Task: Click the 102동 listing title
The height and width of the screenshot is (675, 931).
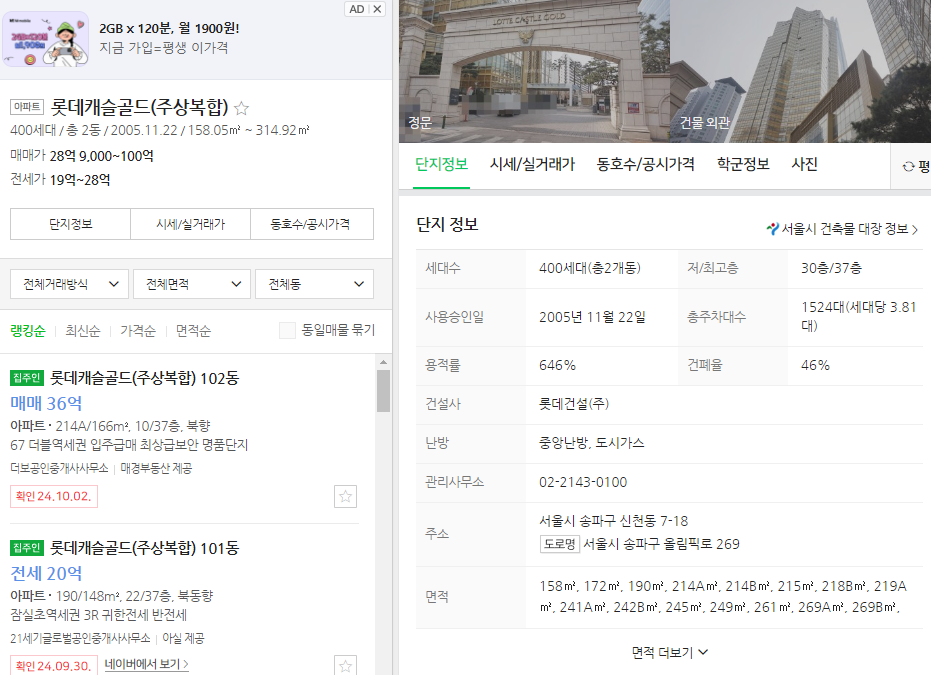Action: [144, 378]
